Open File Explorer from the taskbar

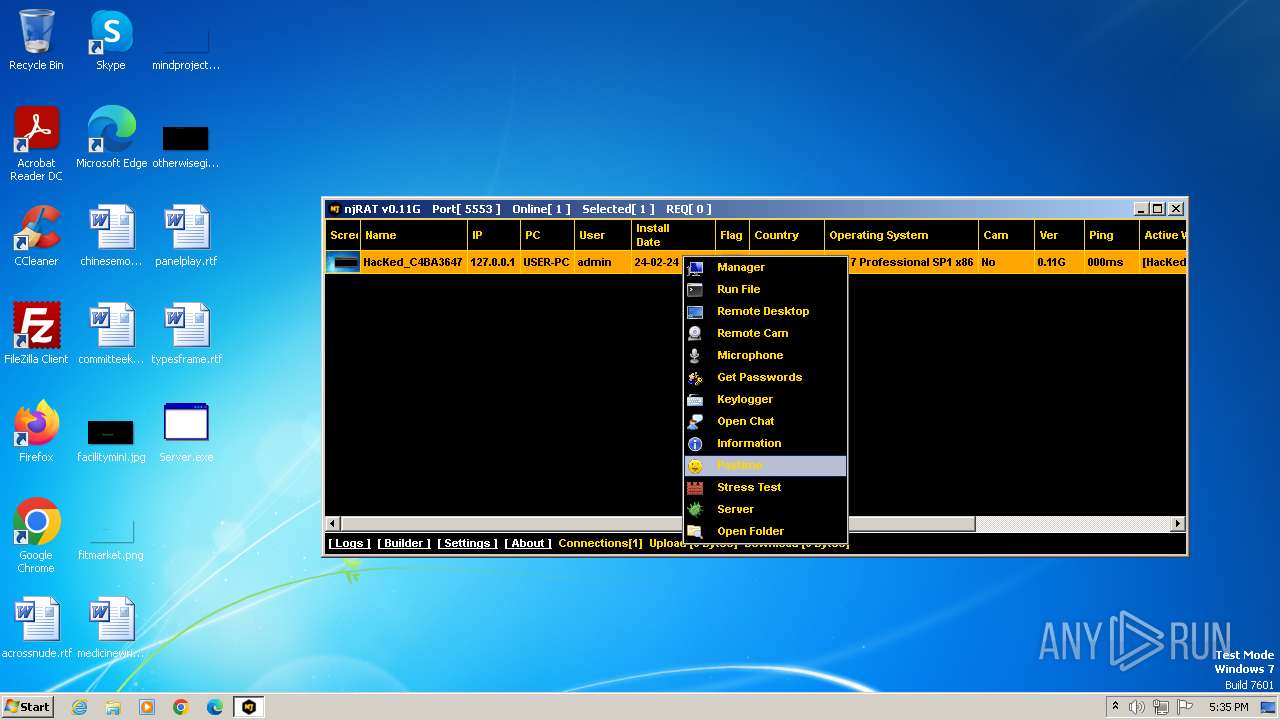pyautogui.click(x=113, y=707)
